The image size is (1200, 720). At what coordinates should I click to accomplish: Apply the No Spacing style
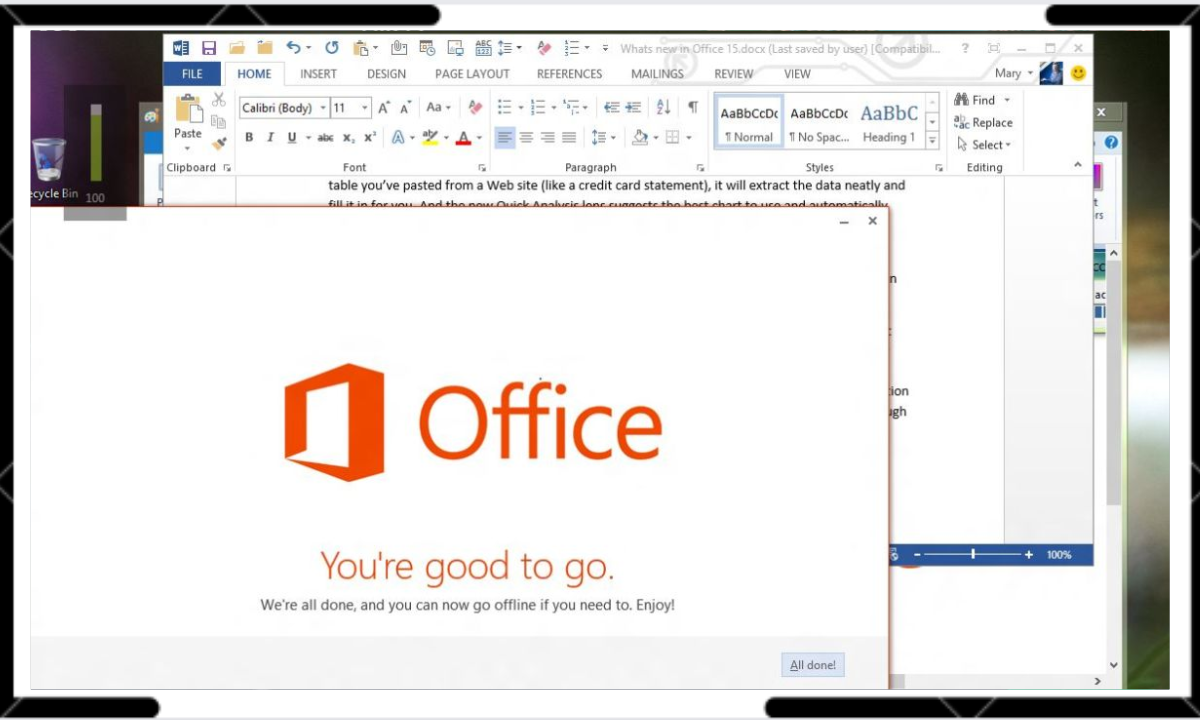pyautogui.click(x=819, y=123)
